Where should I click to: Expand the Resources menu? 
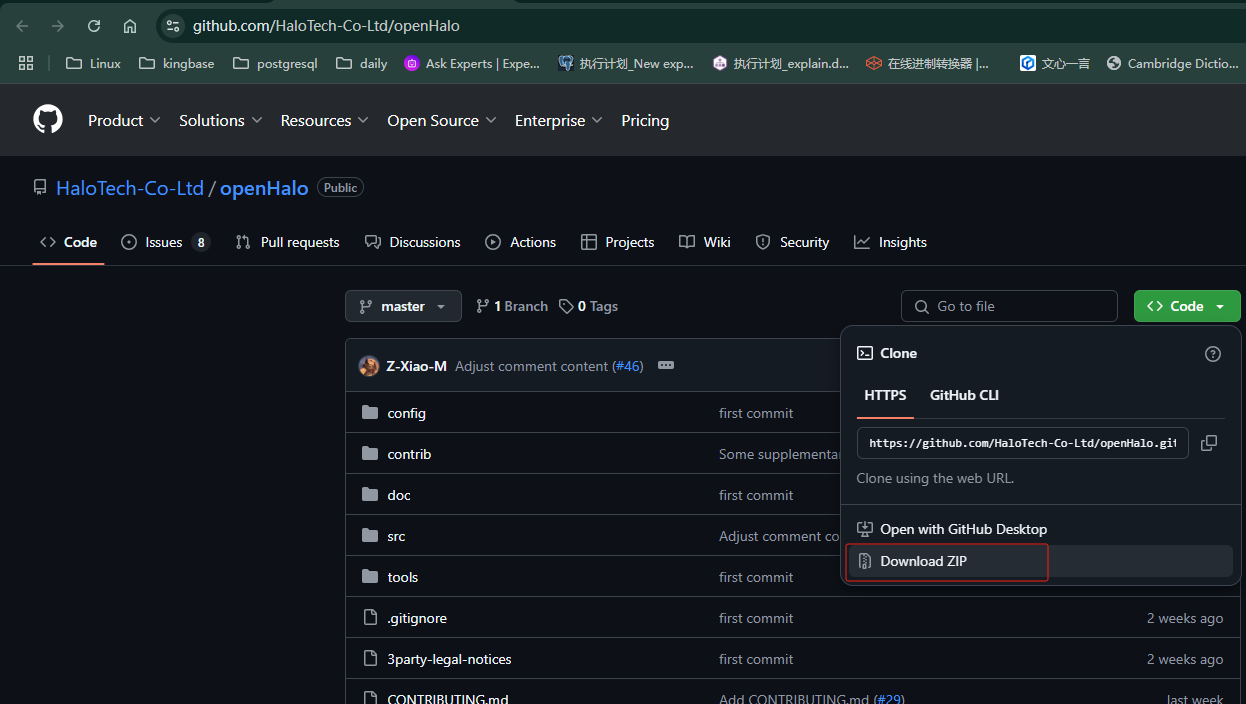click(325, 120)
